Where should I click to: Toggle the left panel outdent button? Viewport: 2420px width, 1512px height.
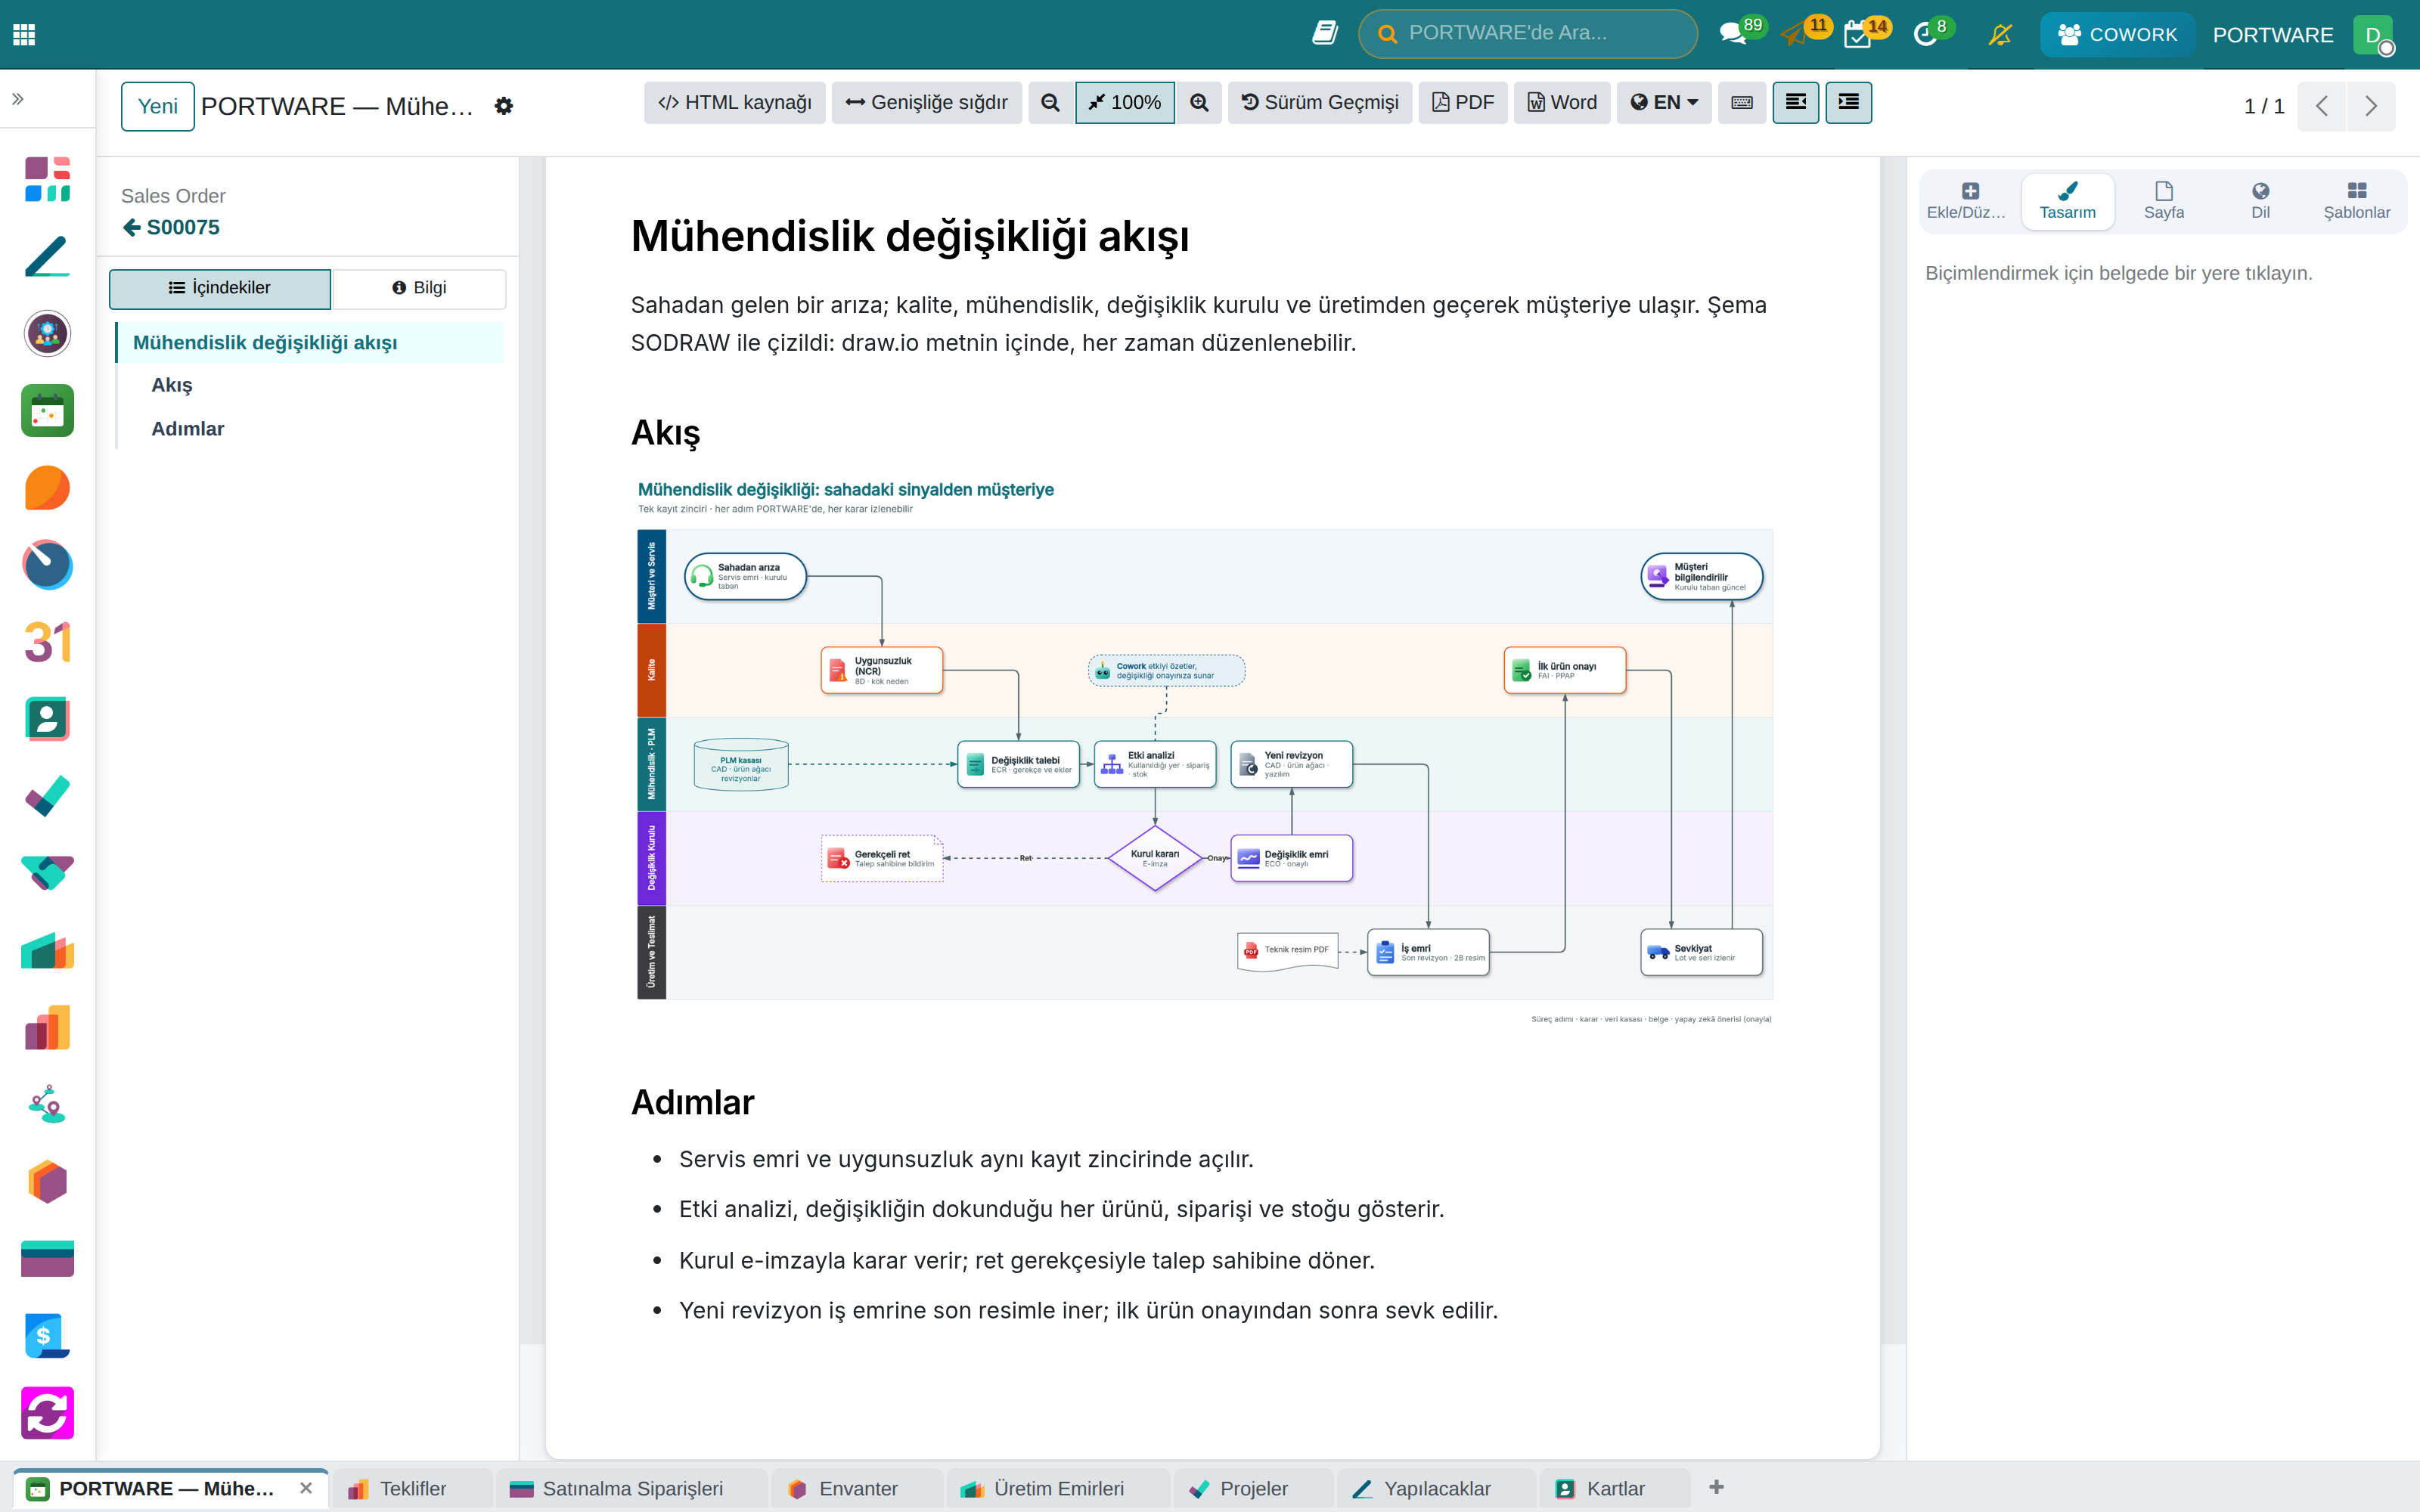[1796, 102]
